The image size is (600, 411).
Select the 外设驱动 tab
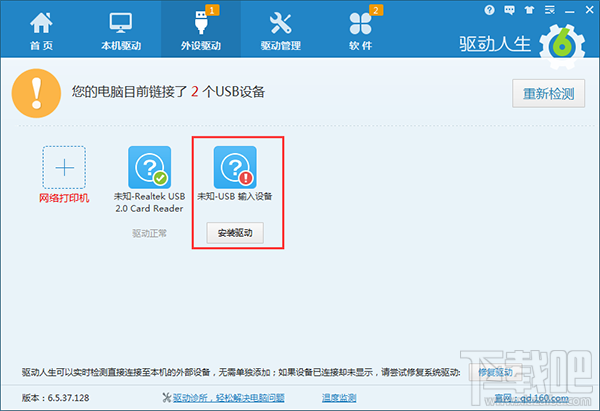(x=201, y=31)
